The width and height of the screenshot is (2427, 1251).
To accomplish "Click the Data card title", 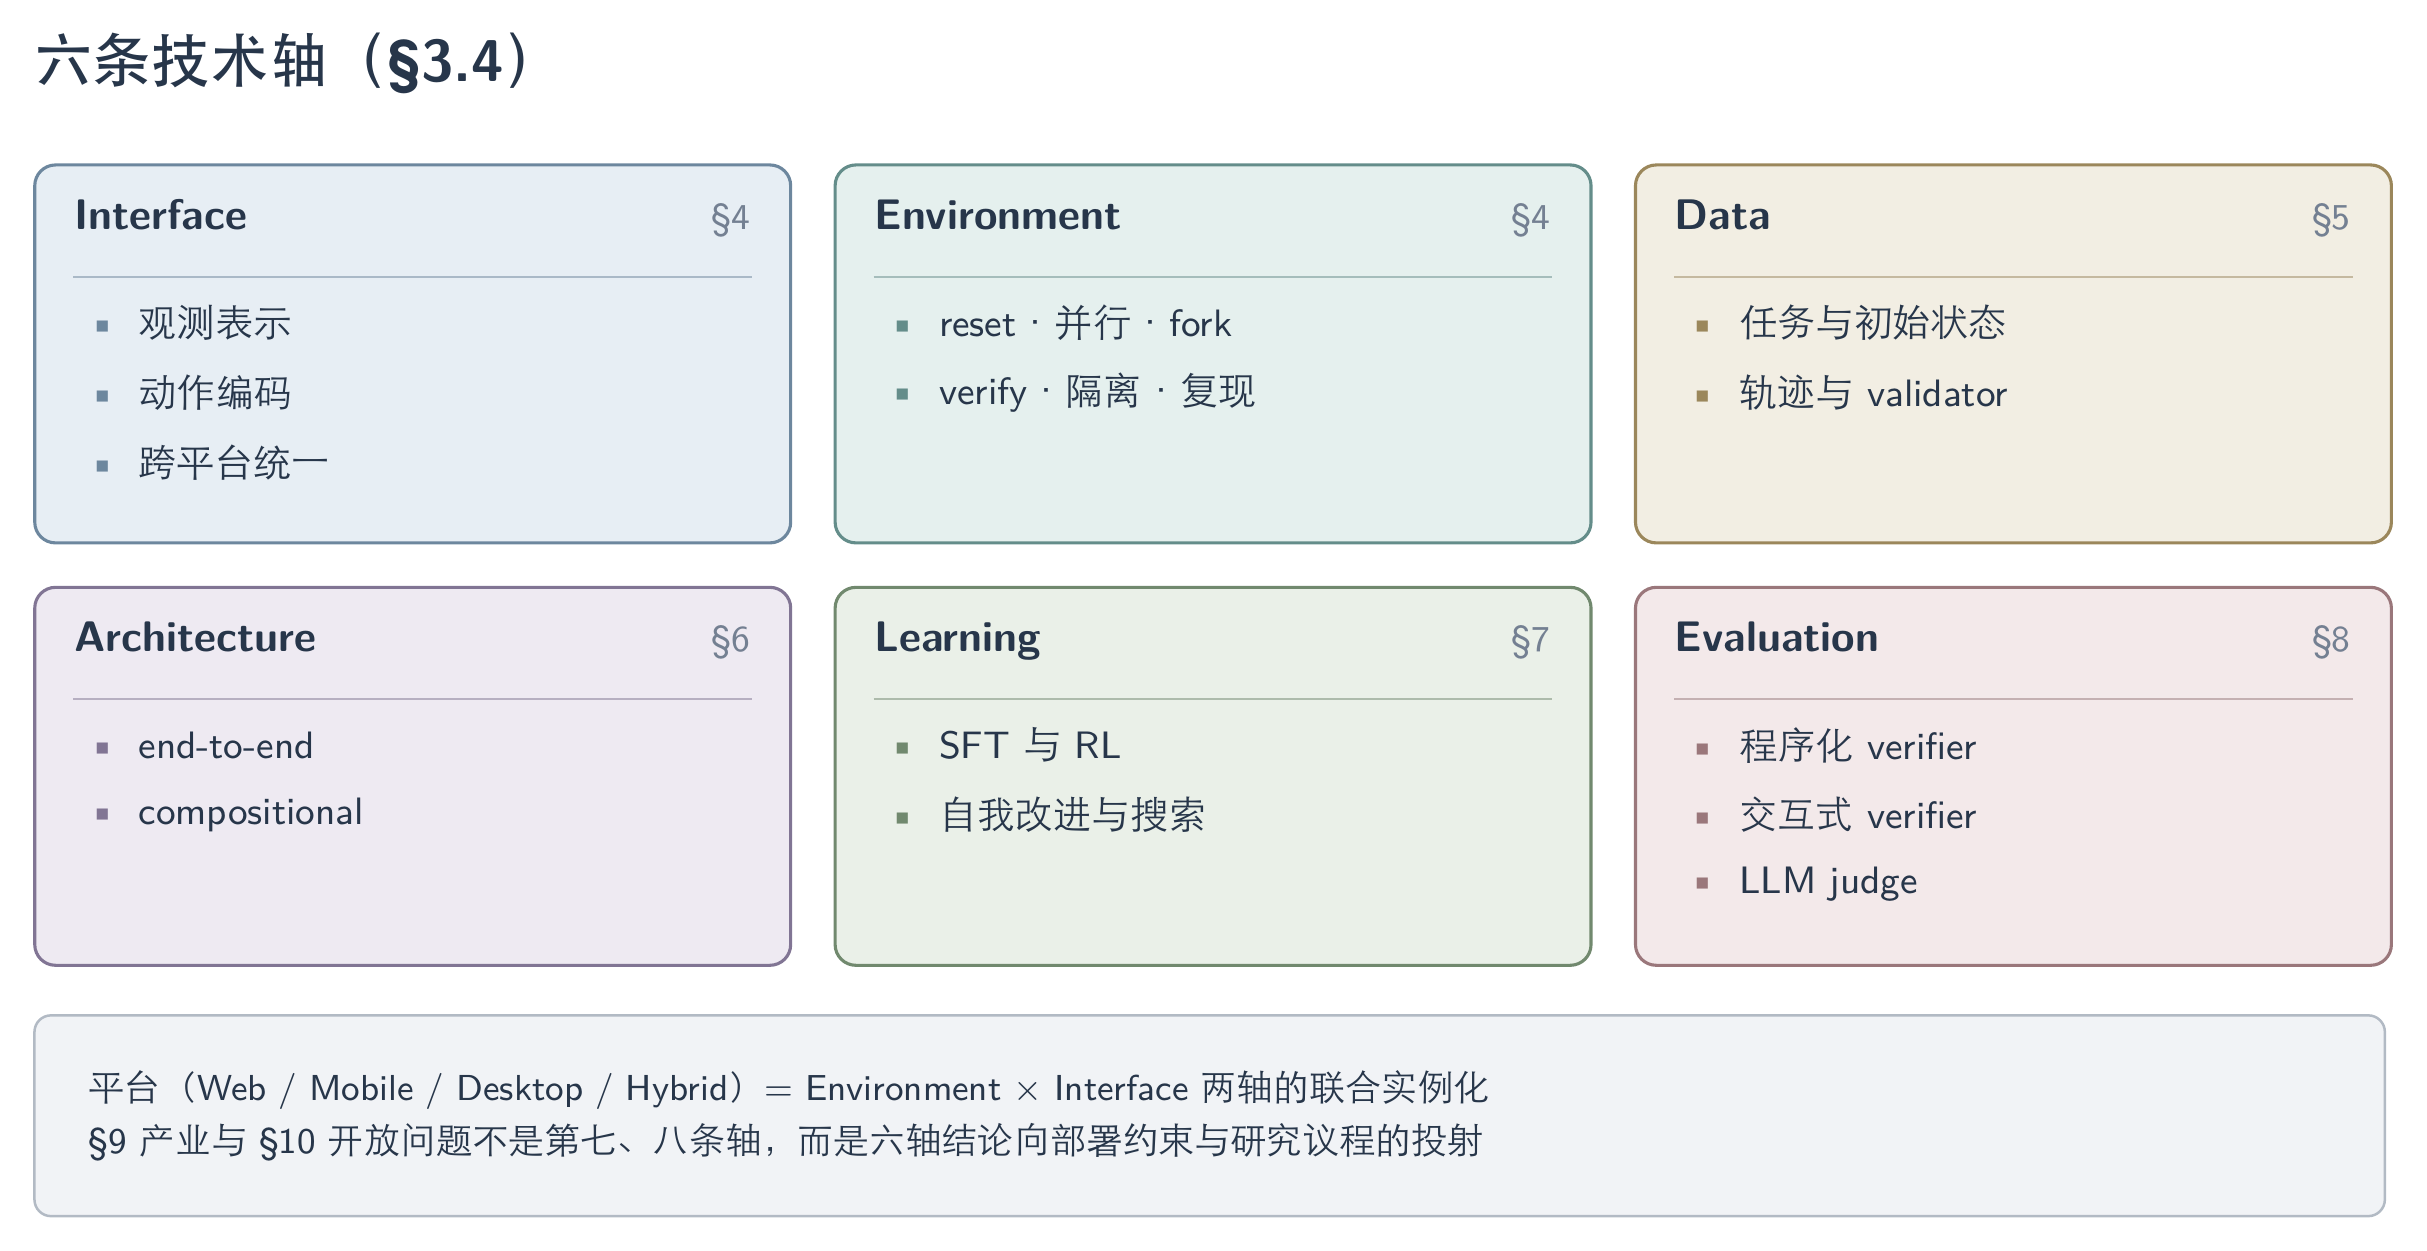I will [1722, 216].
